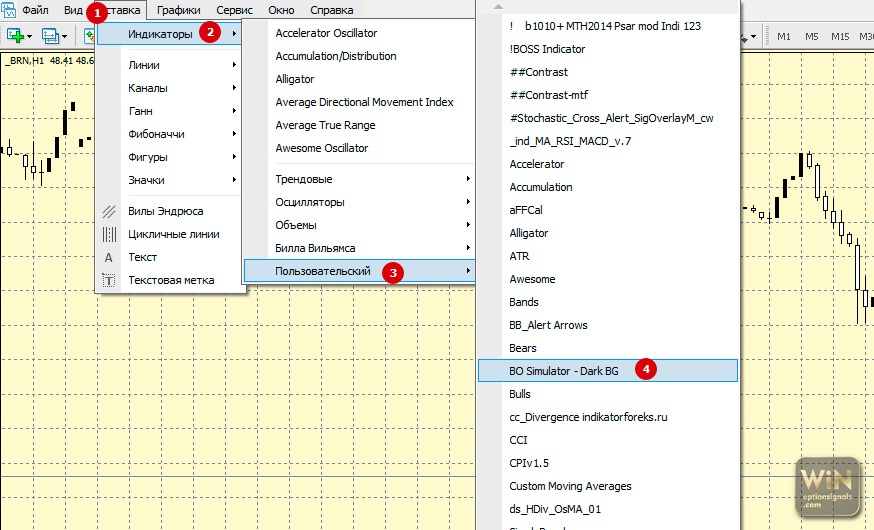Select Cyclic Lines (Цикличные линии) tool
Screen dimensions: 874x530
173,234
